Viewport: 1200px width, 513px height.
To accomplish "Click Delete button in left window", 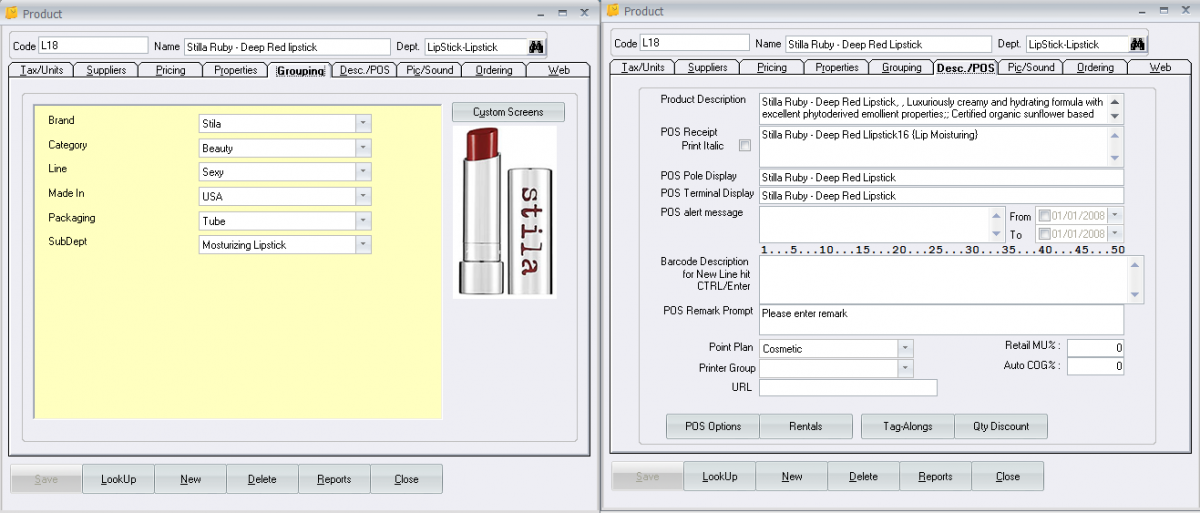I will coord(262,479).
